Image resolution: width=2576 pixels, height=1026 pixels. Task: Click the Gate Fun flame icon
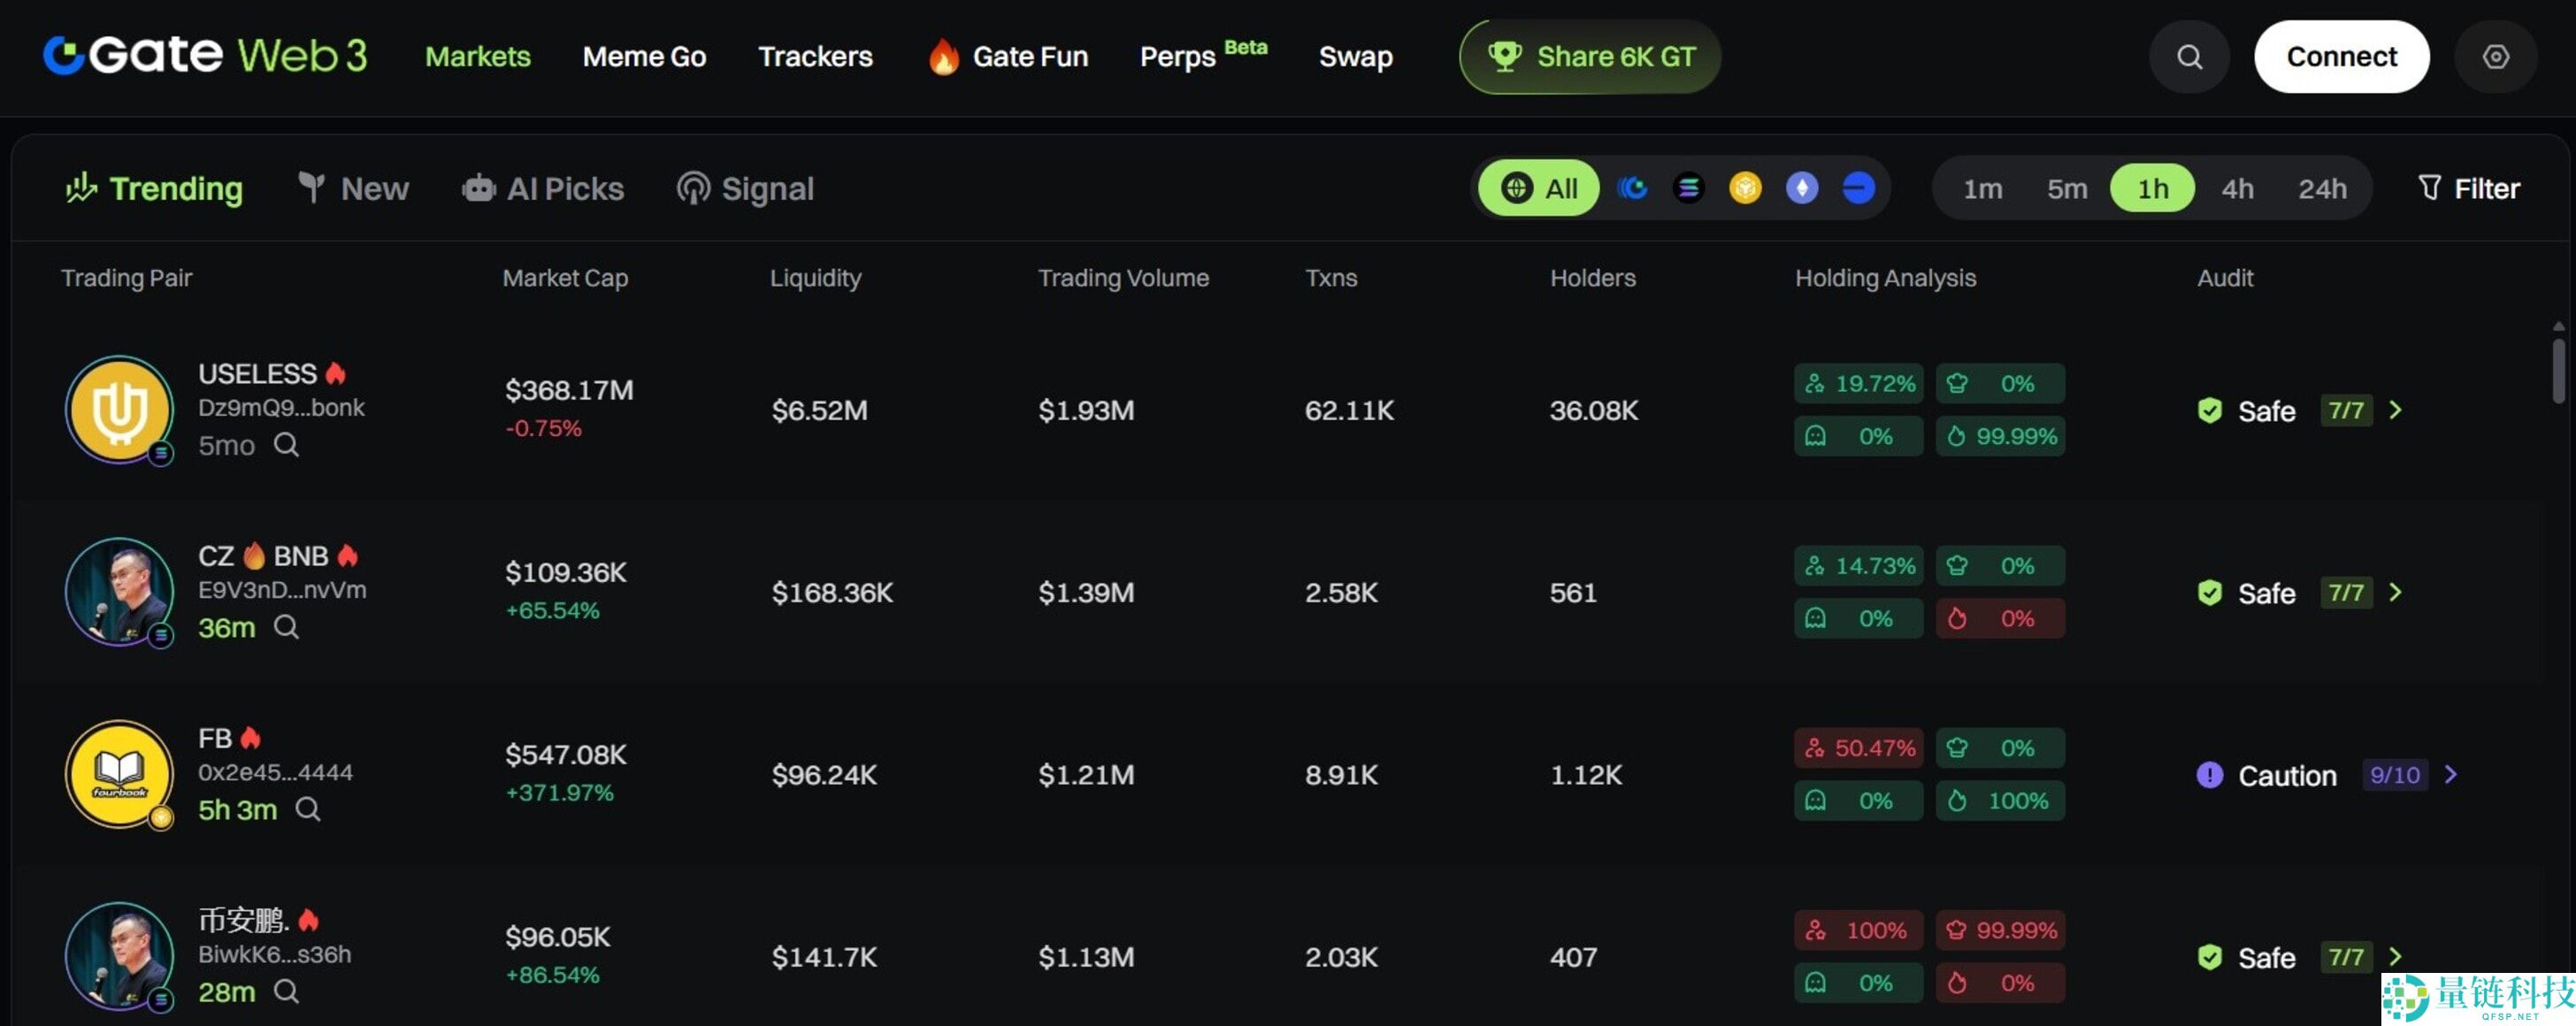click(x=942, y=57)
